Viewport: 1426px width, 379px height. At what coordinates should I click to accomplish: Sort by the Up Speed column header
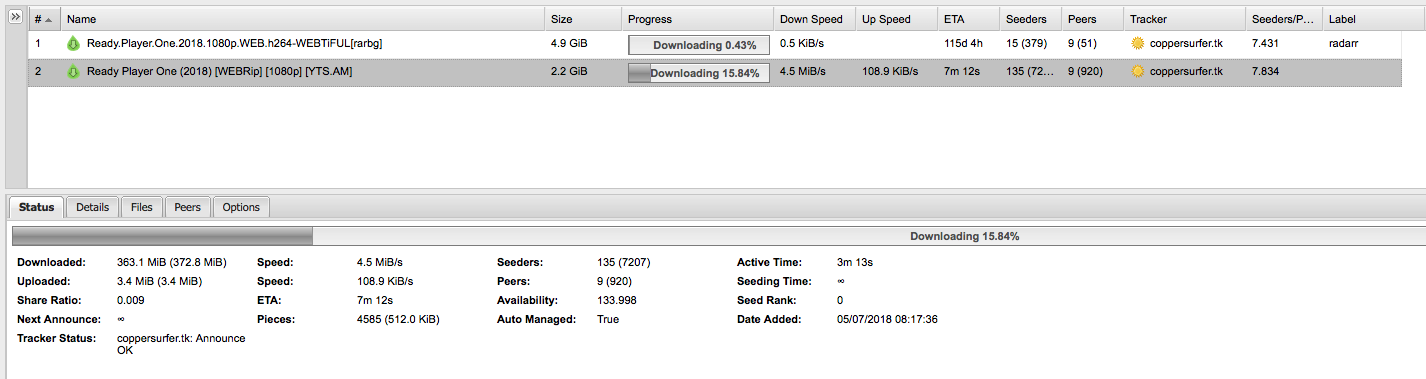pos(896,19)
